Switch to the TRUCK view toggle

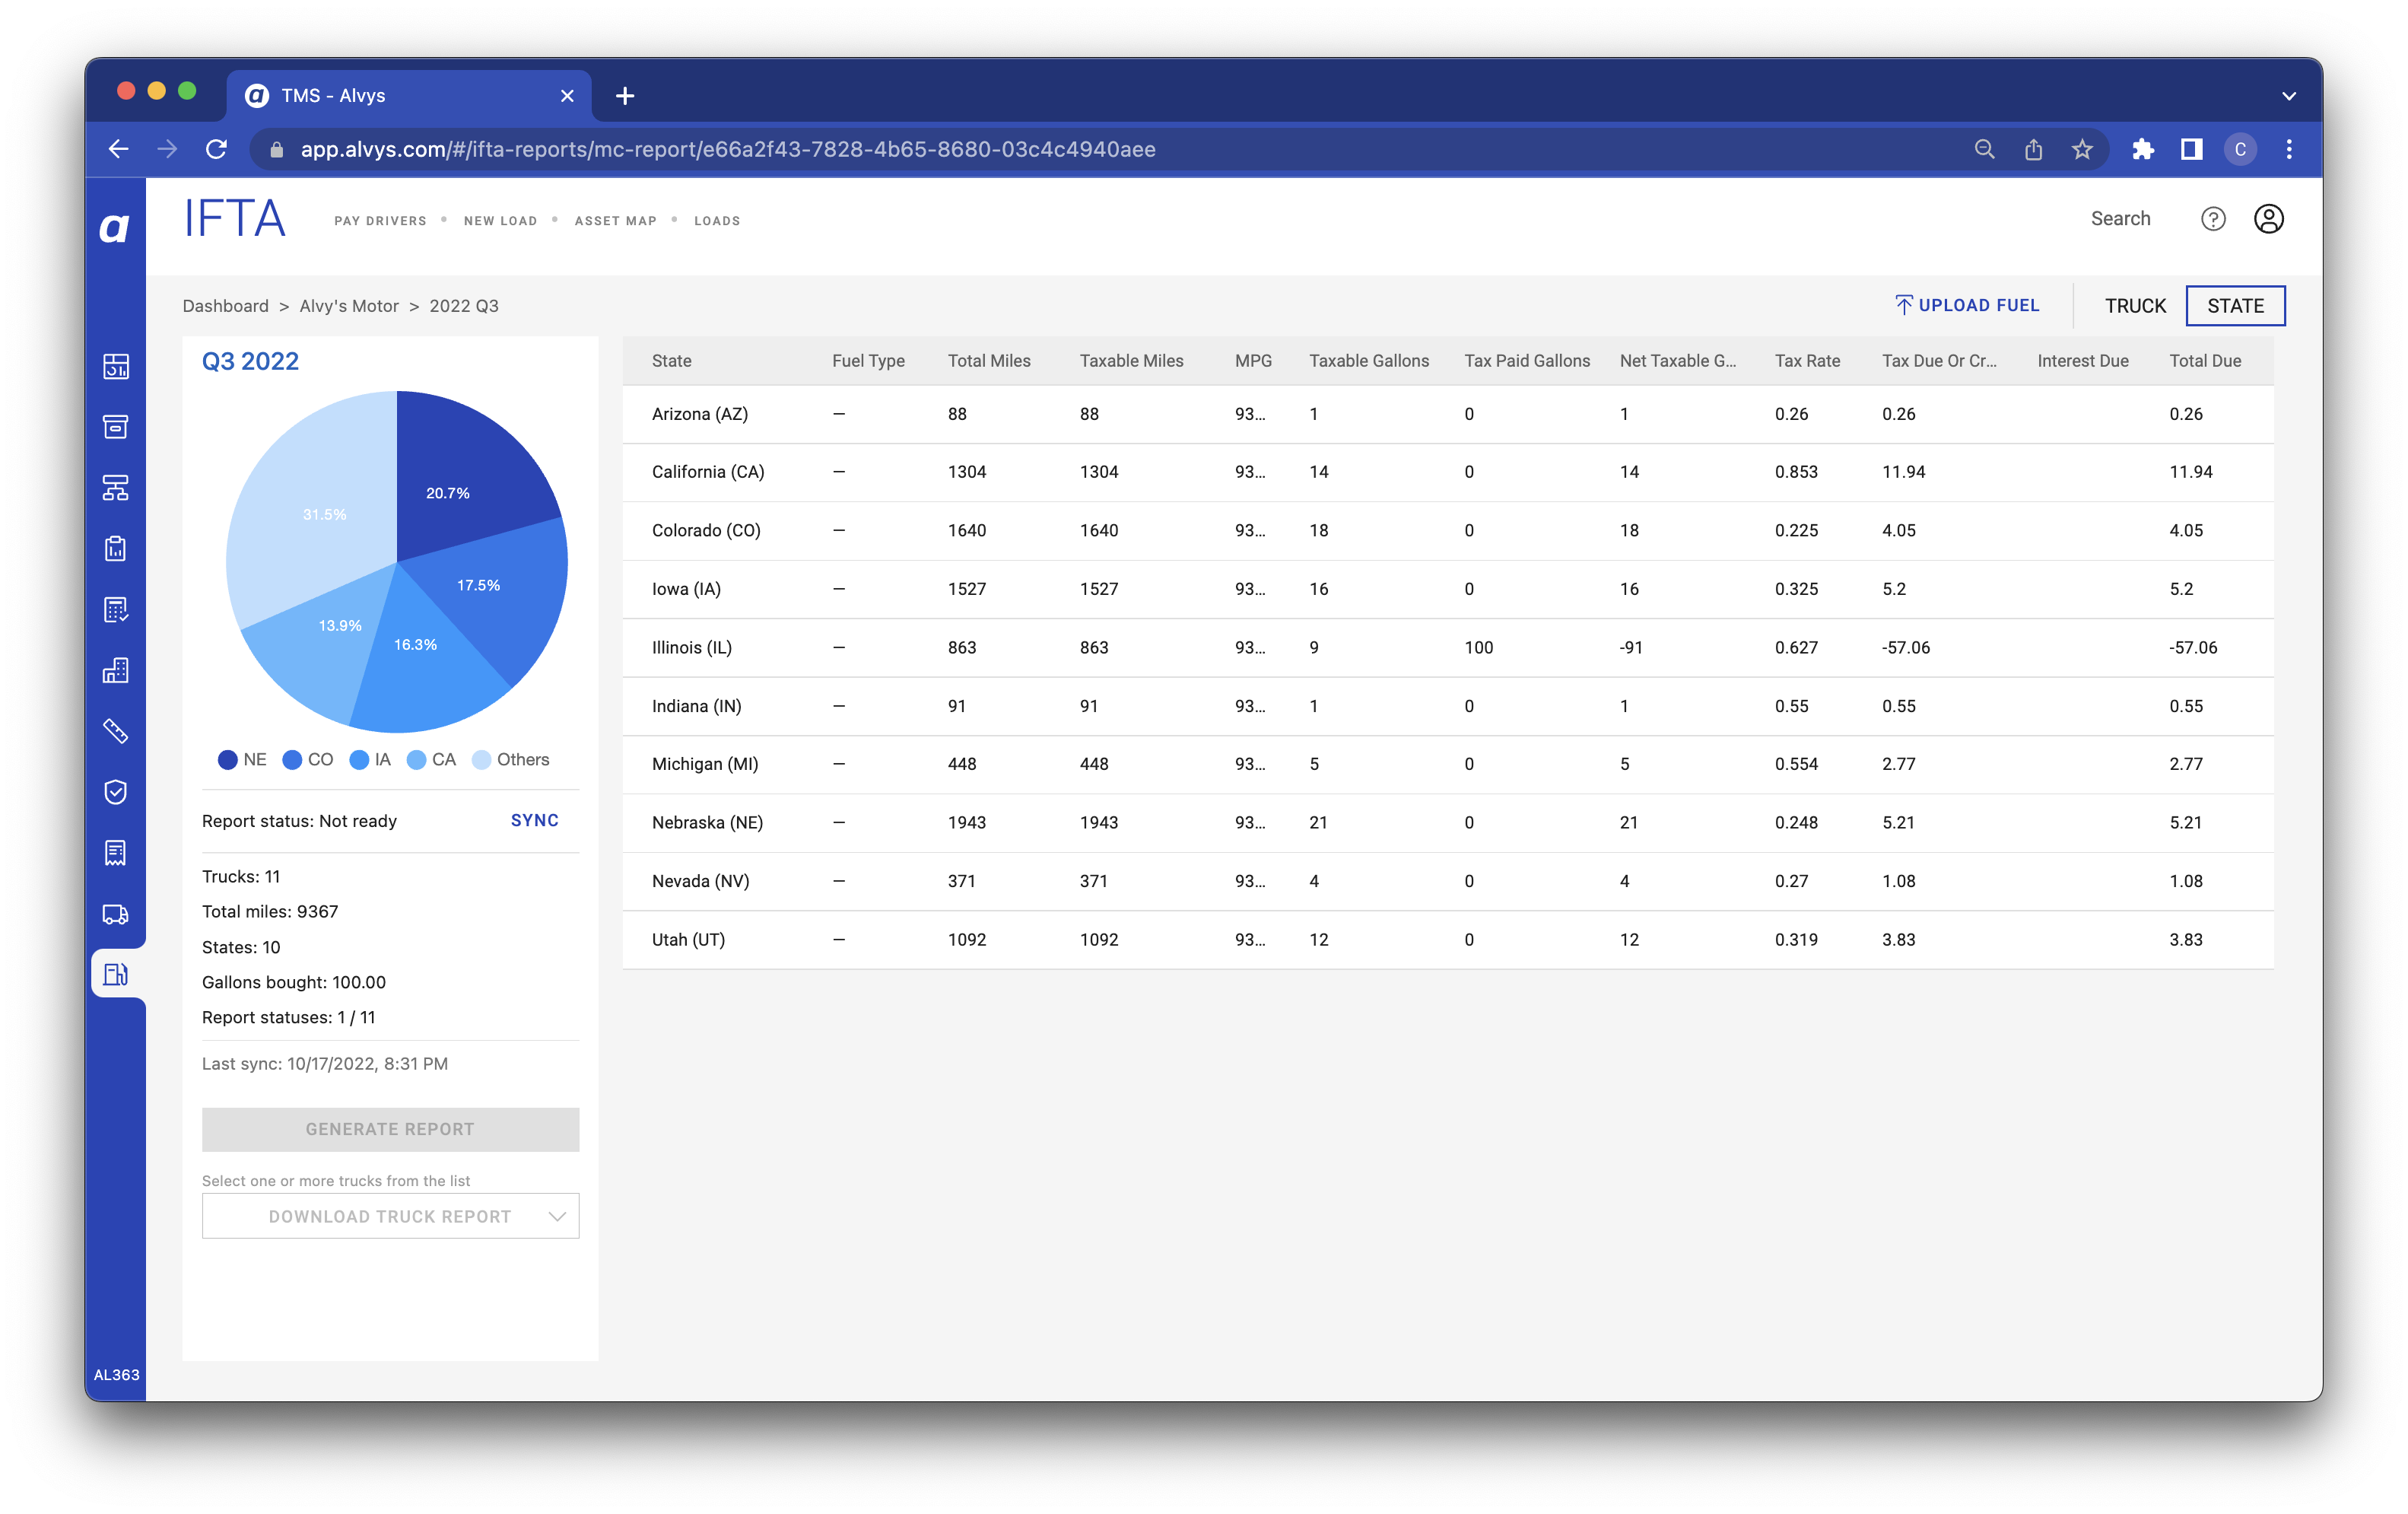(2134, 306)
